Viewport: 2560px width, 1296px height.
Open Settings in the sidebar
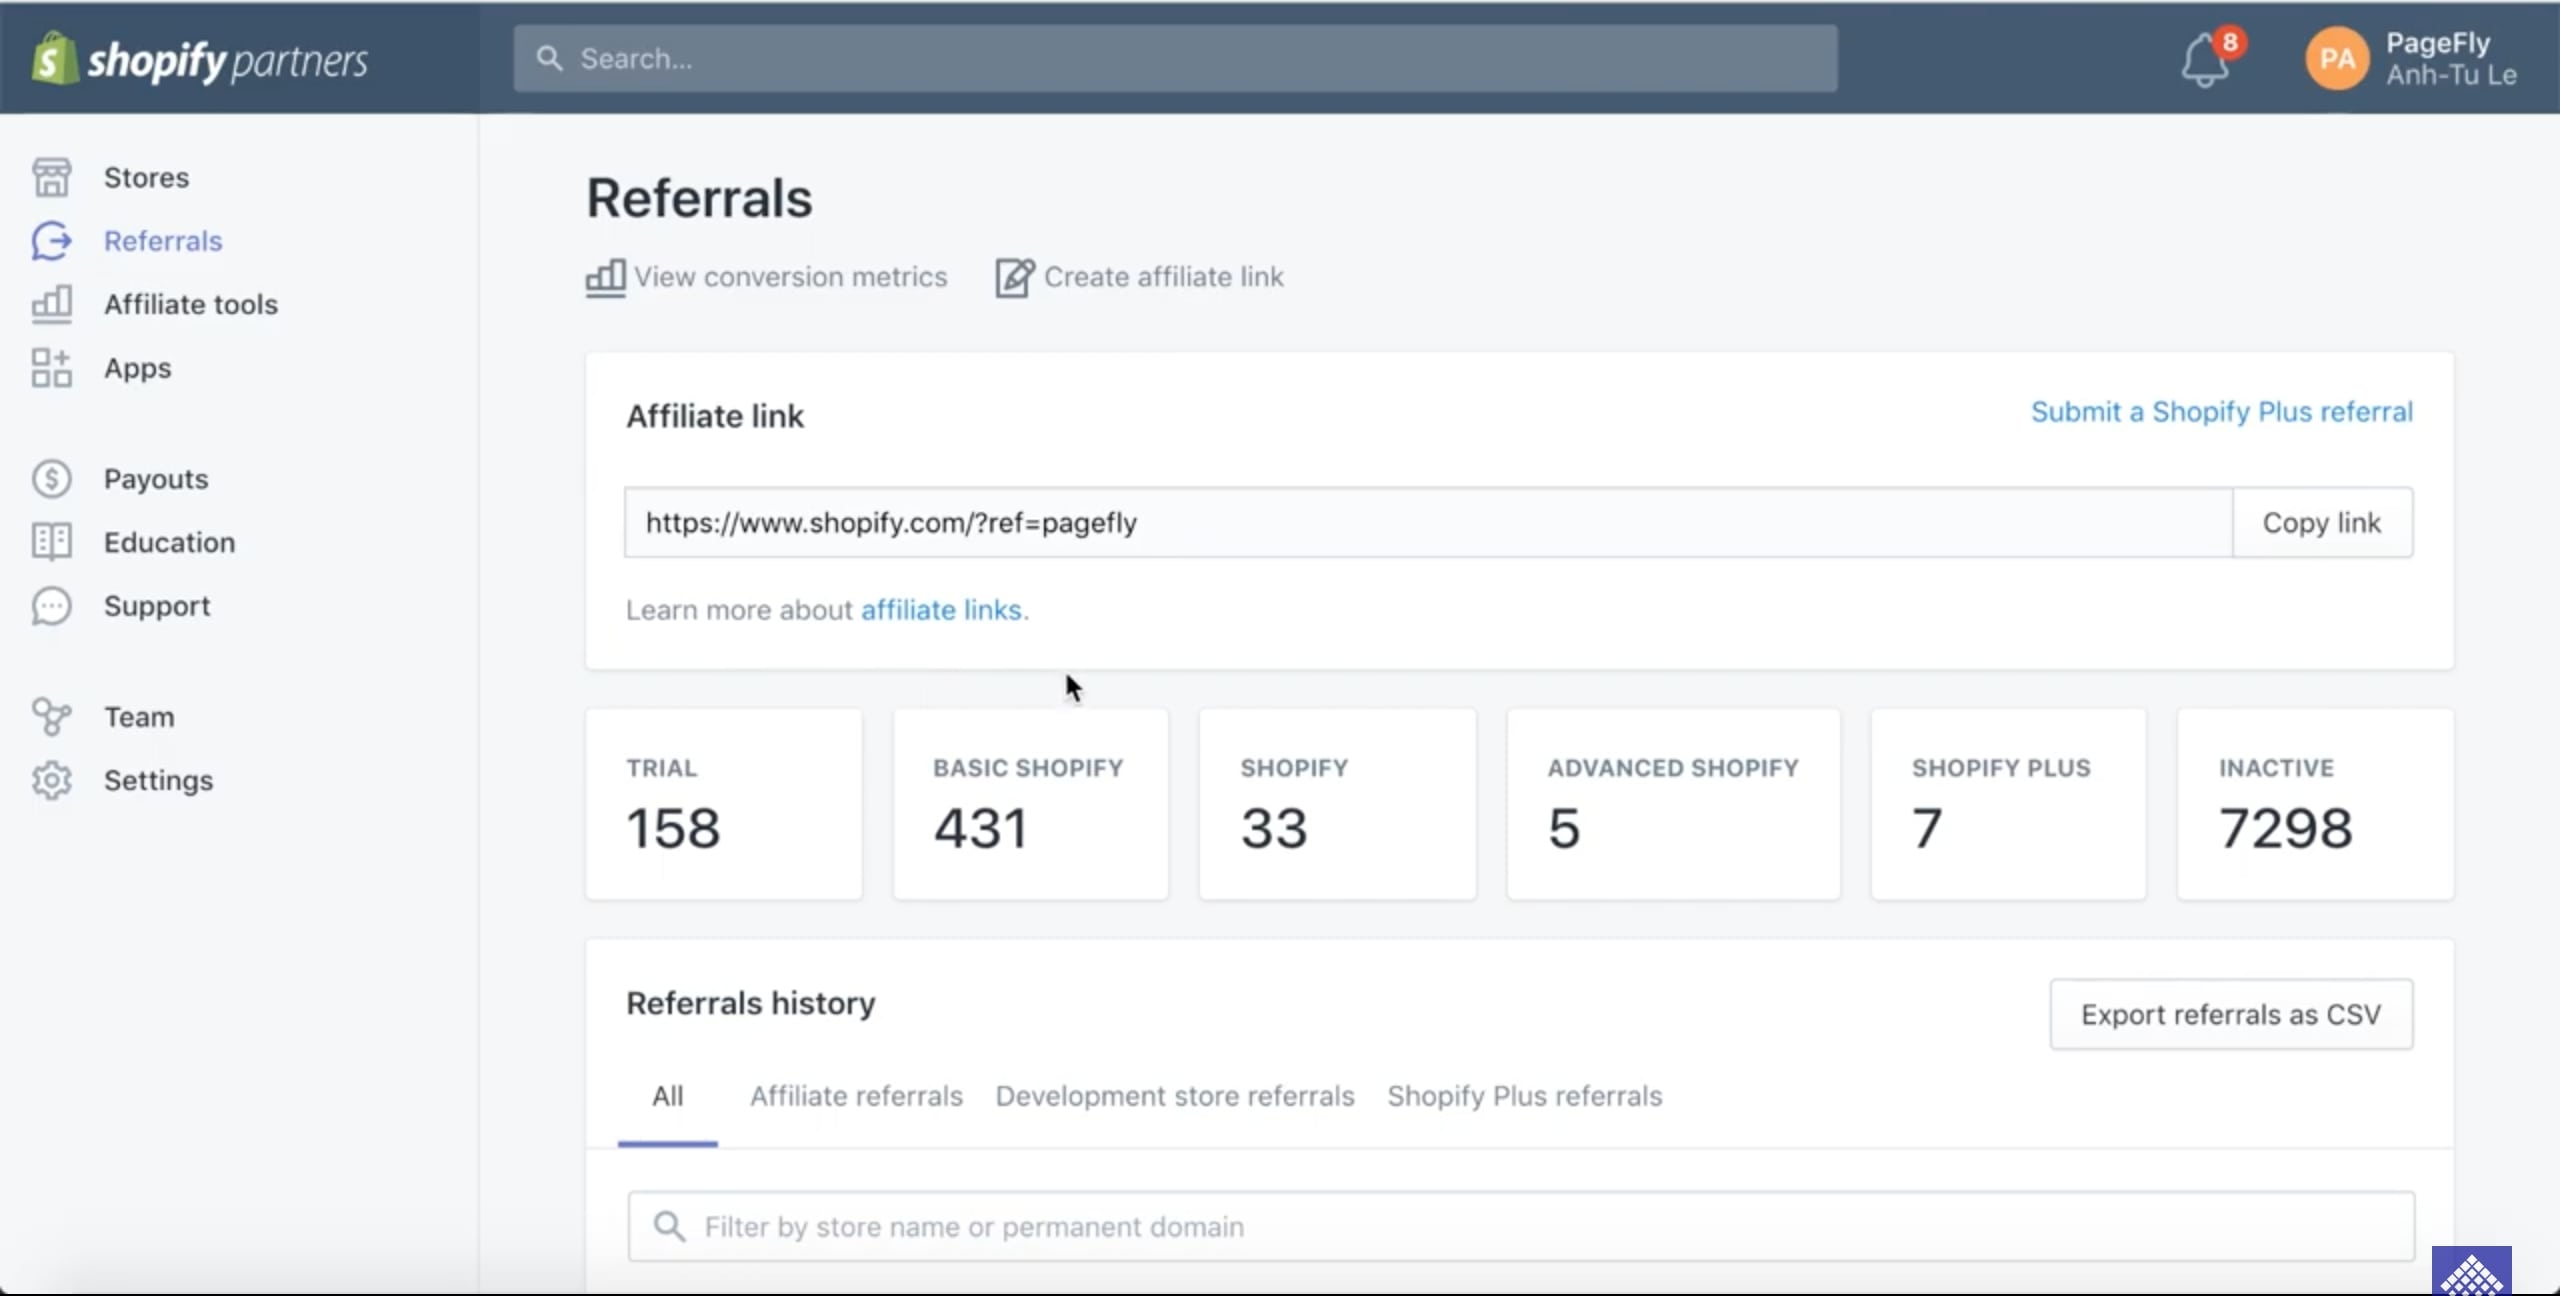coord(158,780)
